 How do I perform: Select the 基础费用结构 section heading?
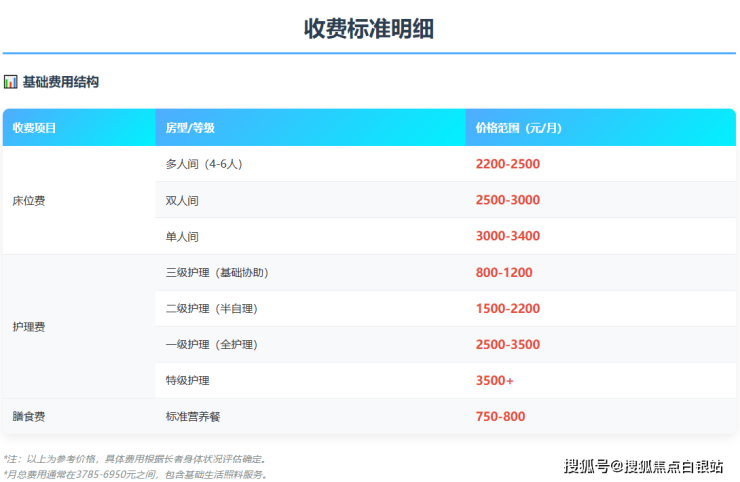coord(61,82)
